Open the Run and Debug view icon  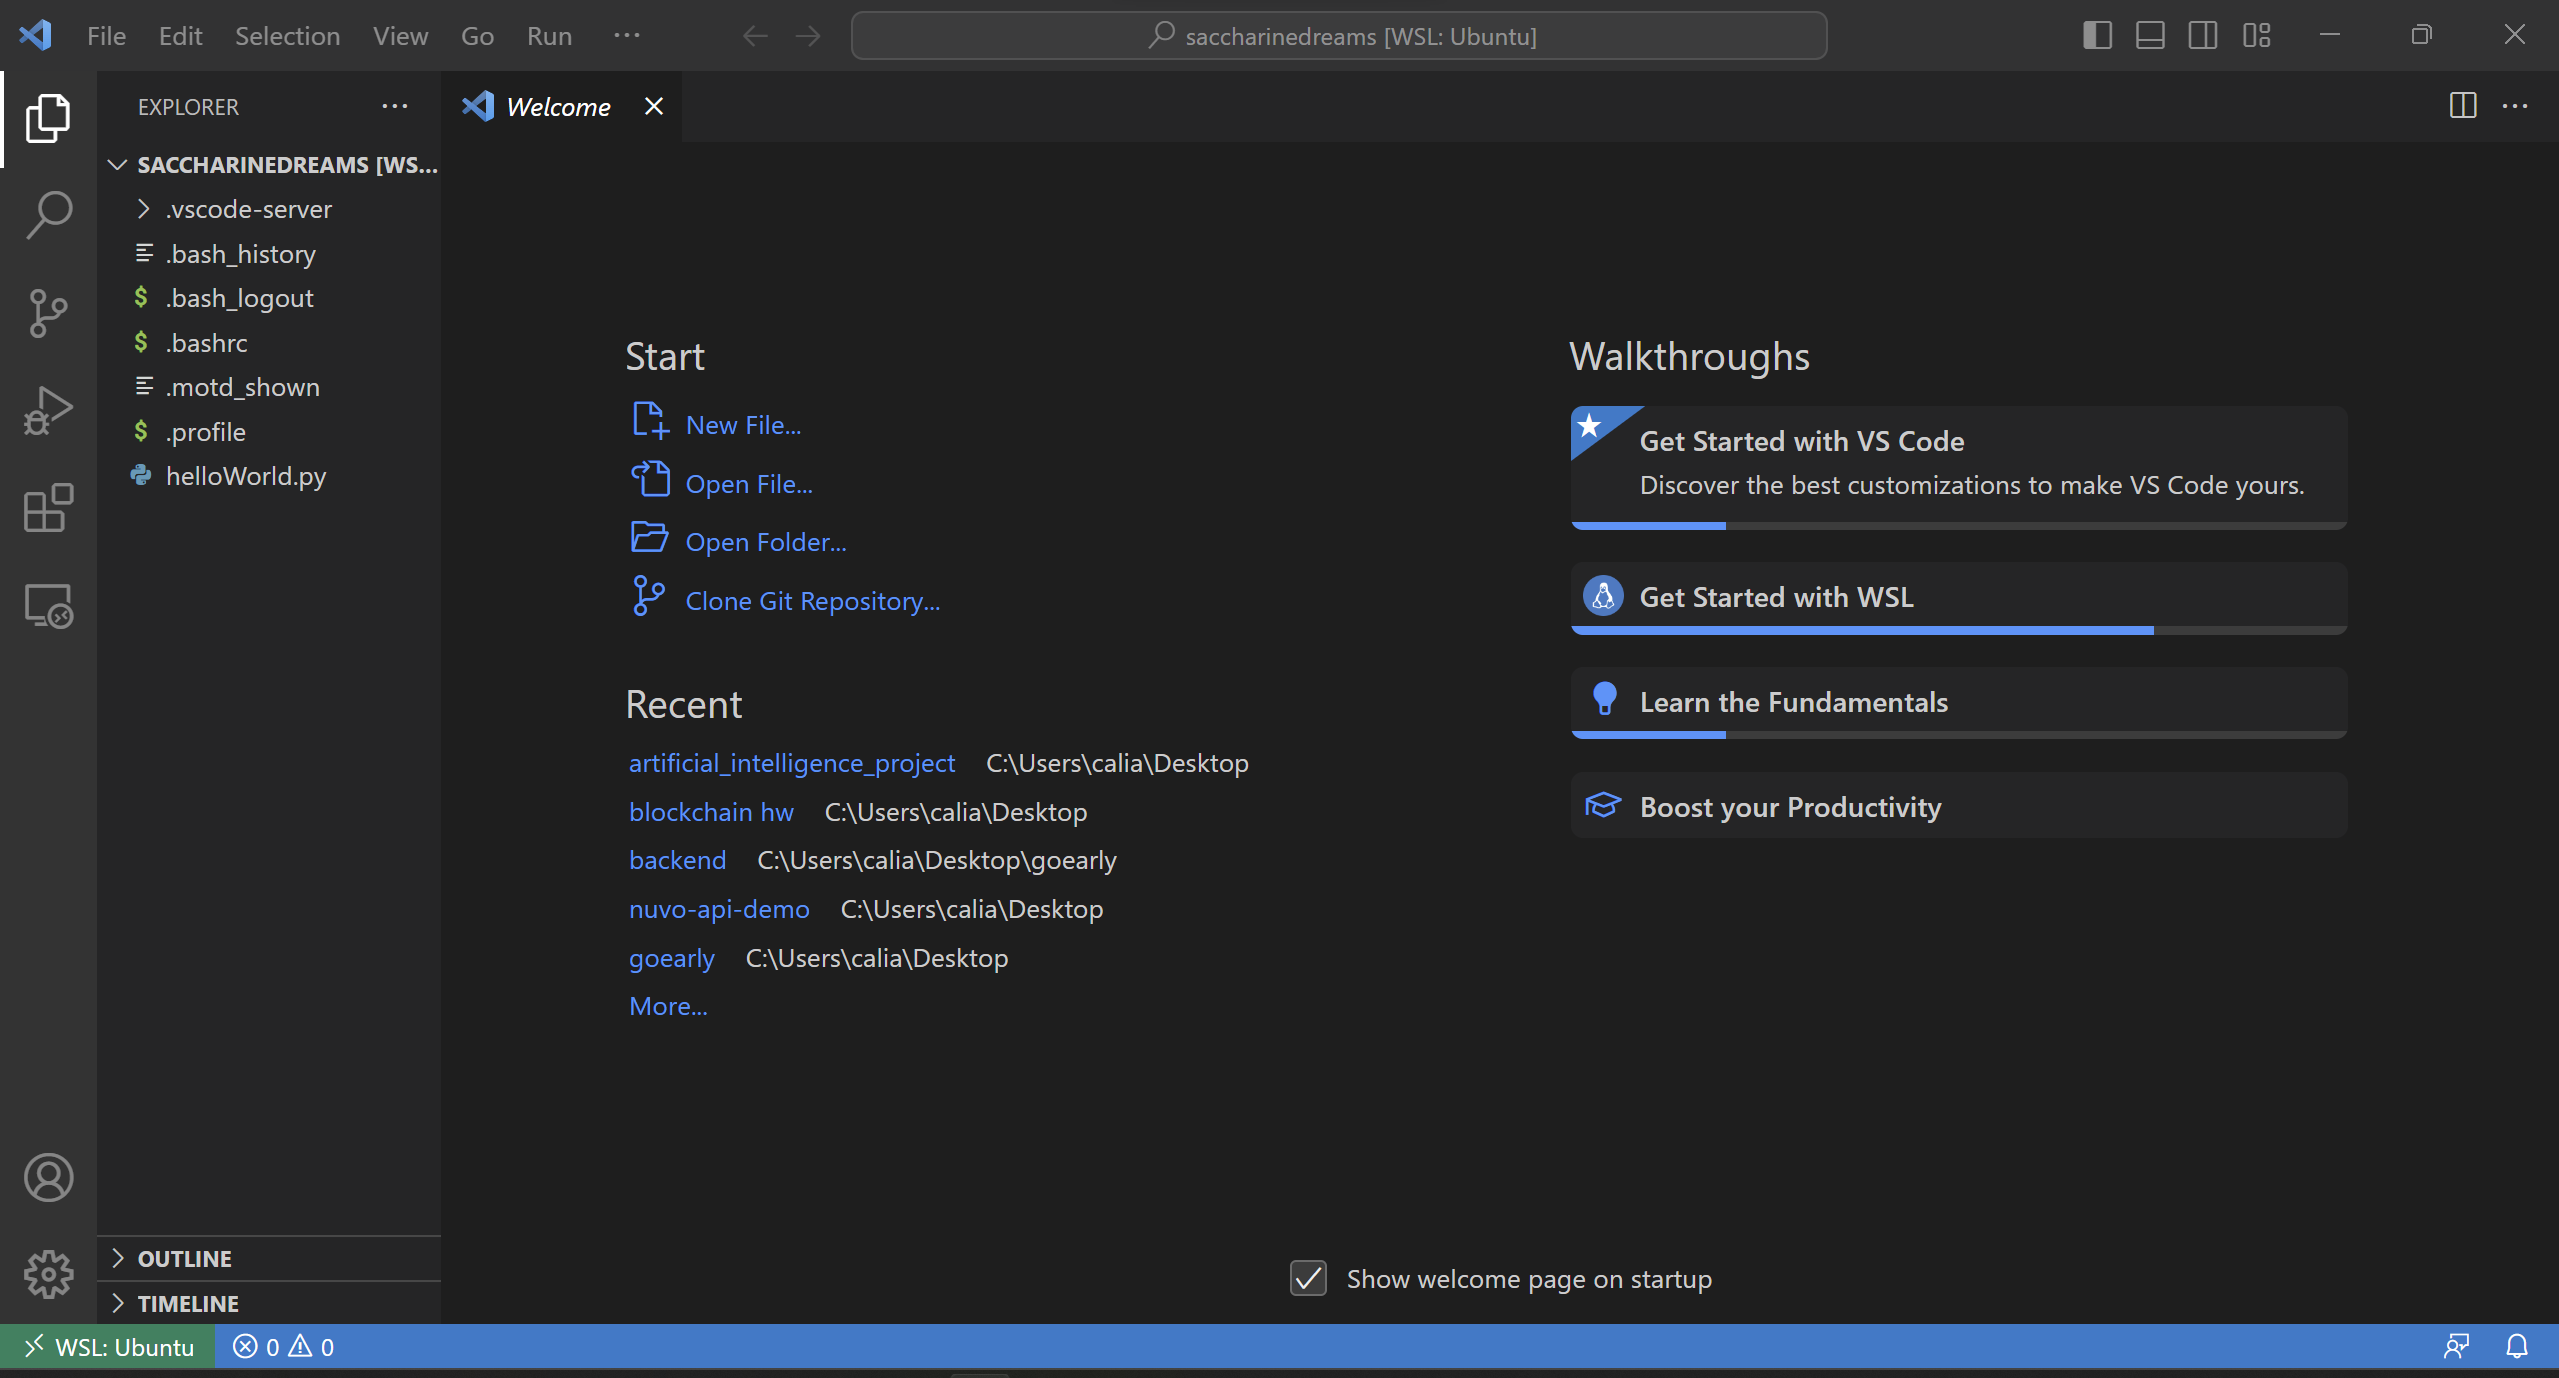(48, 411)
